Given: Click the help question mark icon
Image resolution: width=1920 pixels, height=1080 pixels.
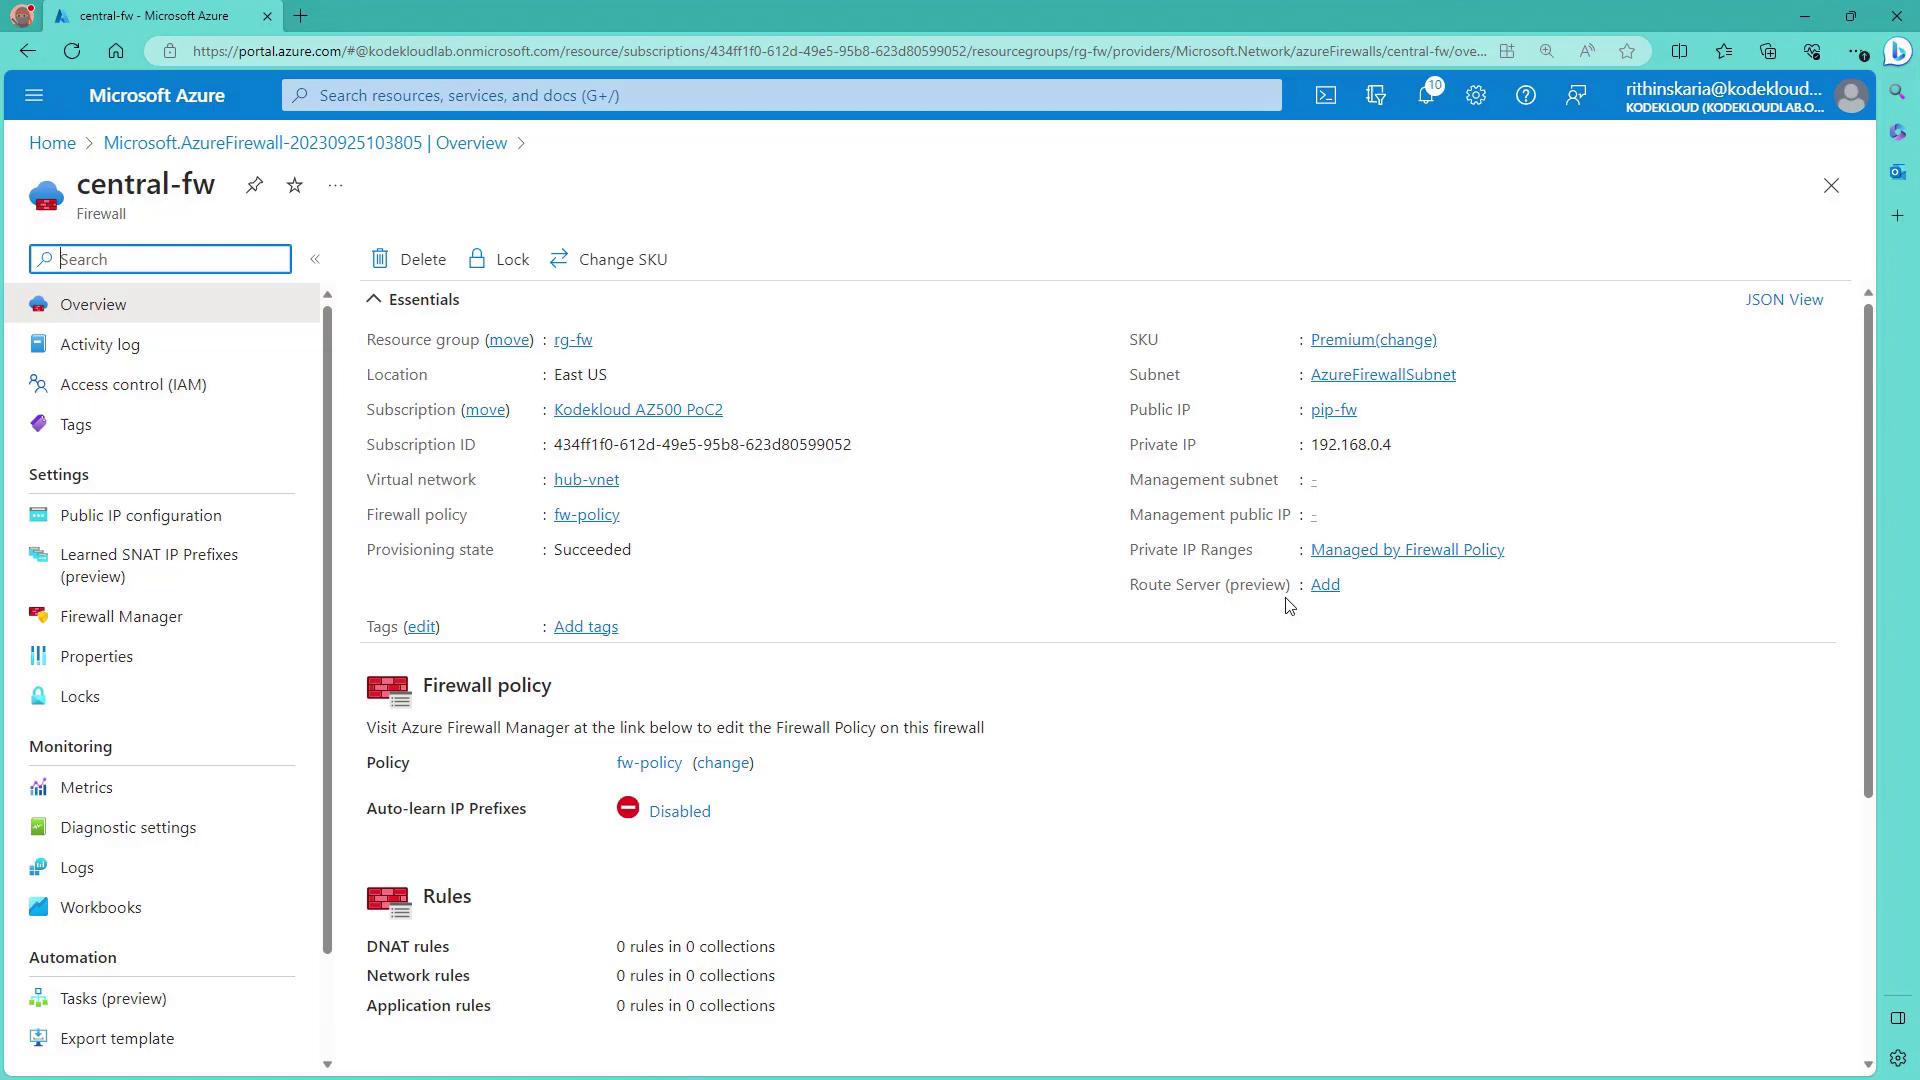Looking at the screenshot, I should tap(1525, 96).
